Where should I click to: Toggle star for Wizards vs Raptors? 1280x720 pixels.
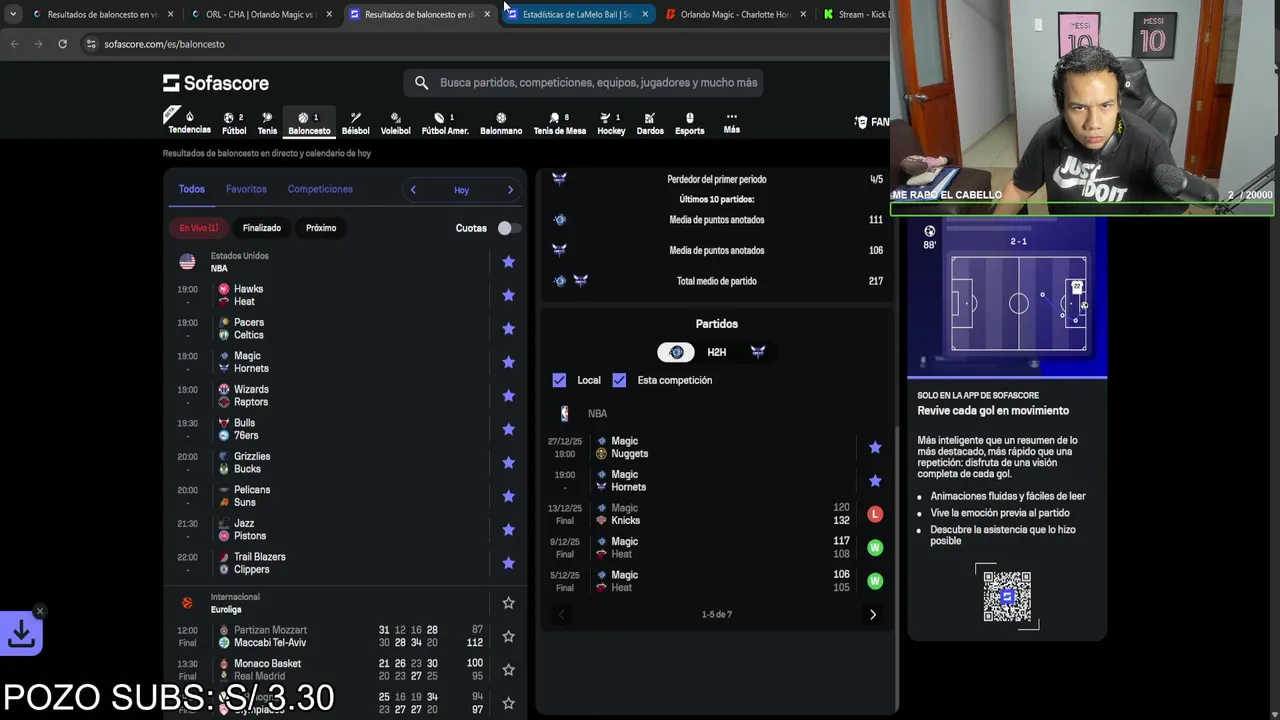pos(508,396)
